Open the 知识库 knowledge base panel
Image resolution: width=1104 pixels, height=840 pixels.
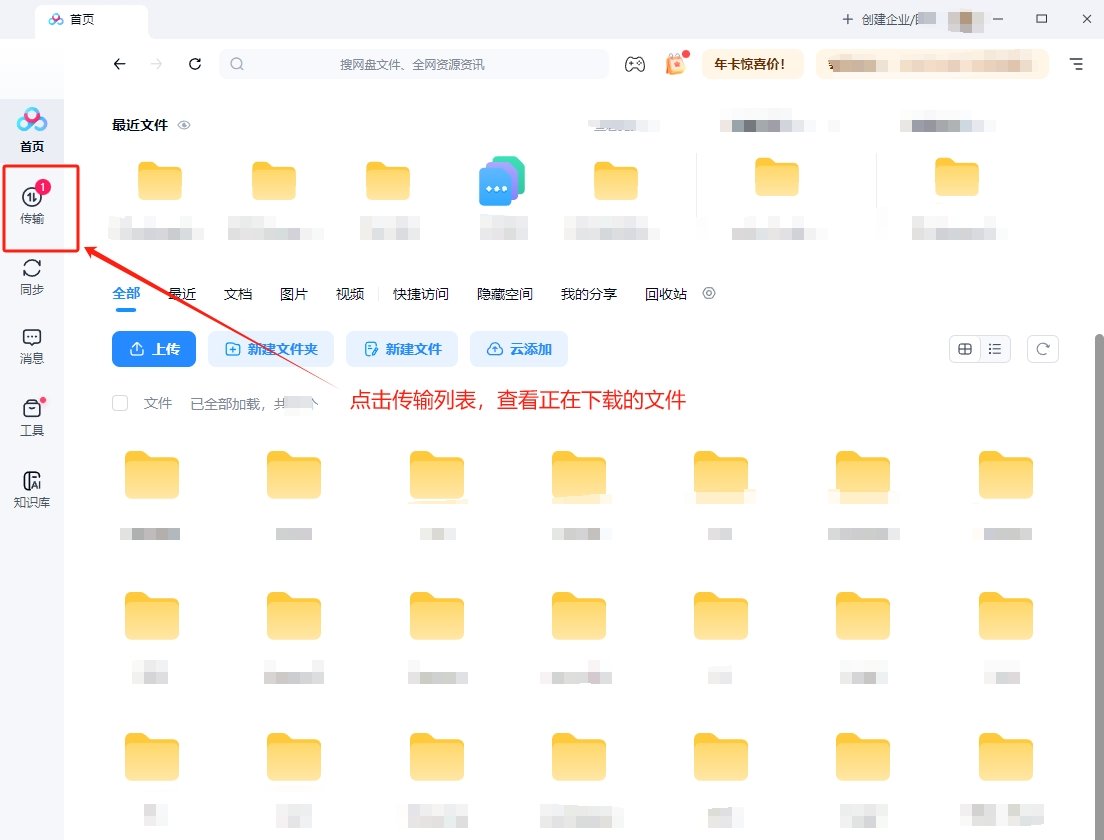click(x=31, y=489)
